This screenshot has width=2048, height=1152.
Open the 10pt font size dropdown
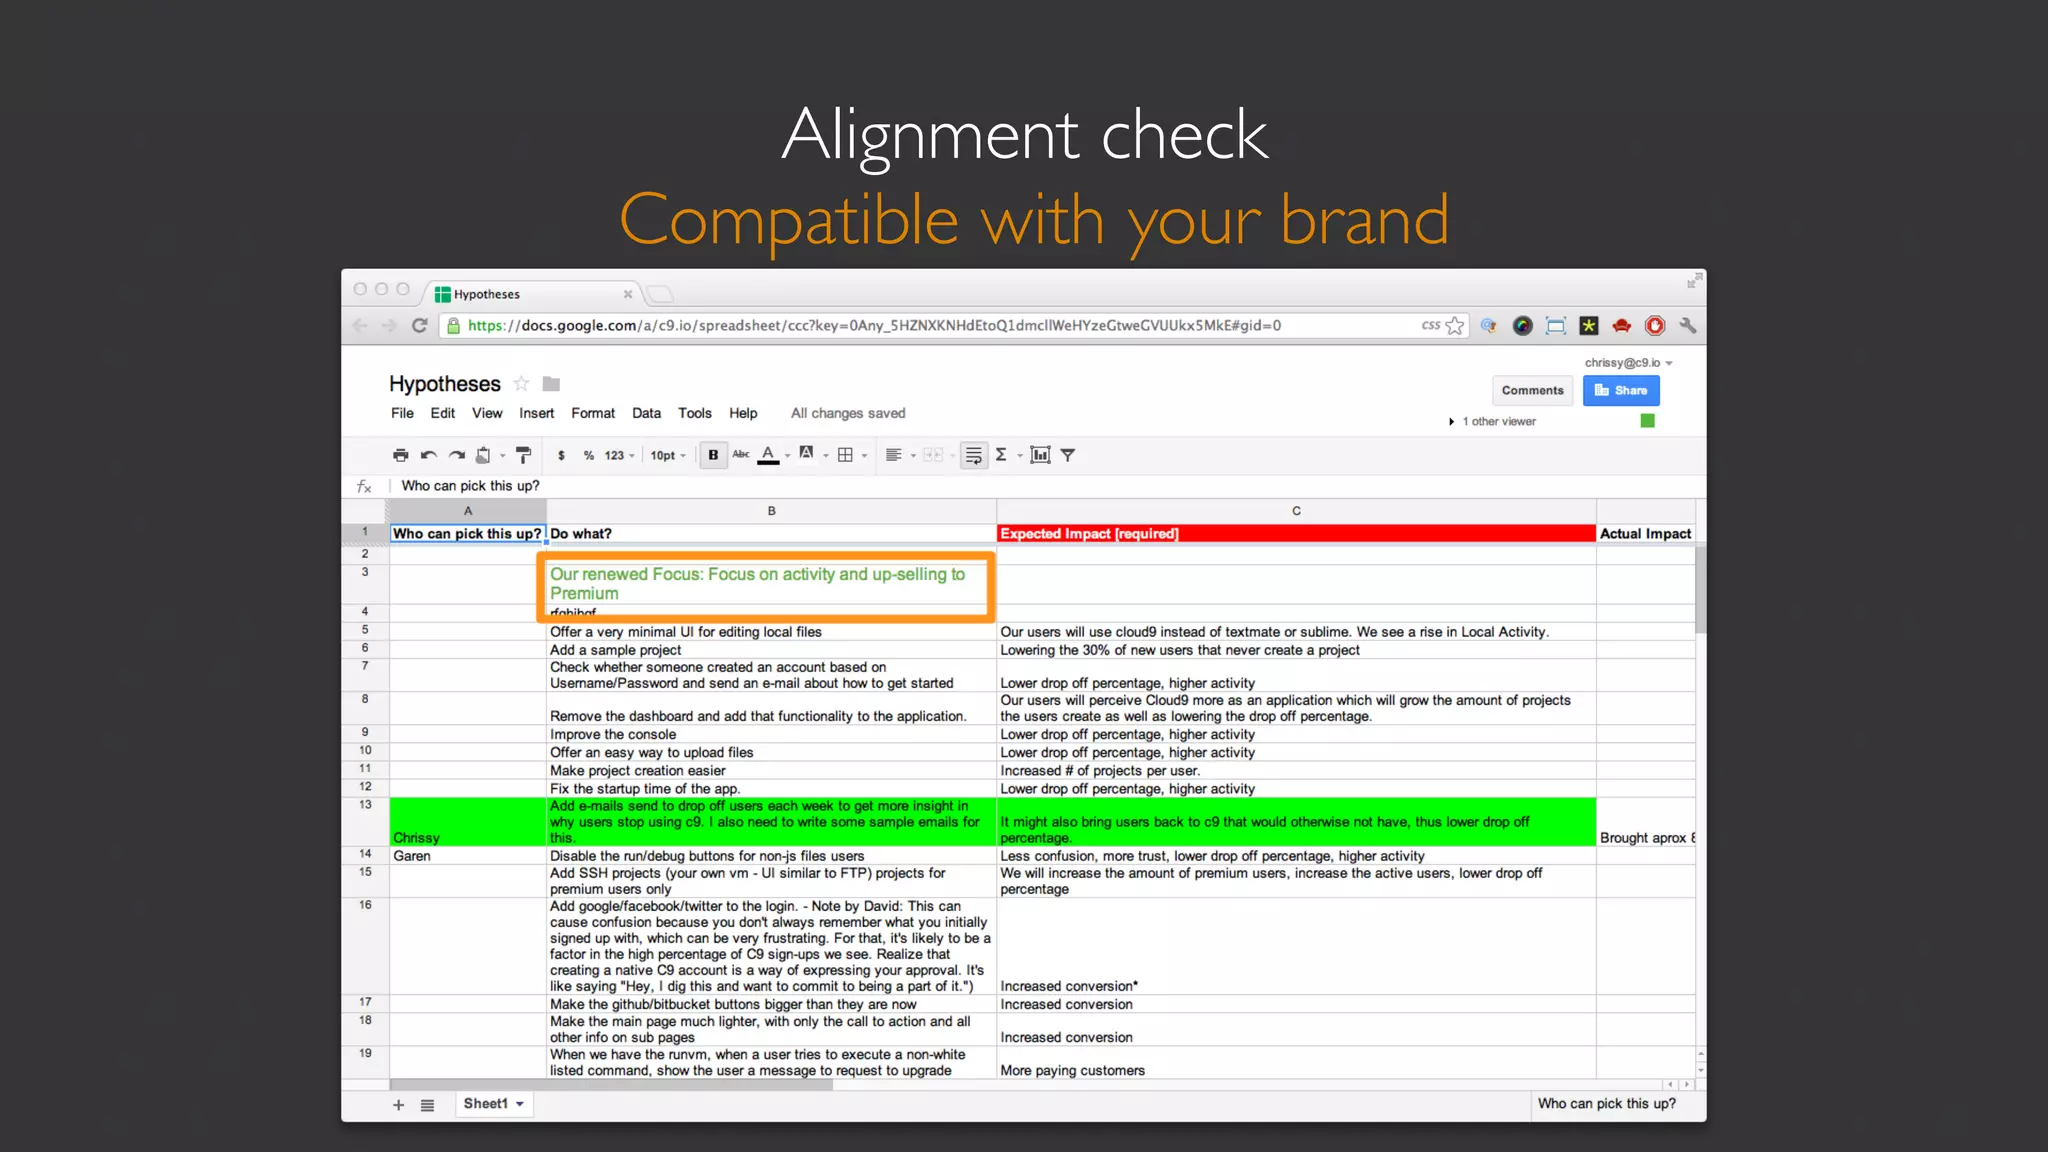click(x=668, y=455)
